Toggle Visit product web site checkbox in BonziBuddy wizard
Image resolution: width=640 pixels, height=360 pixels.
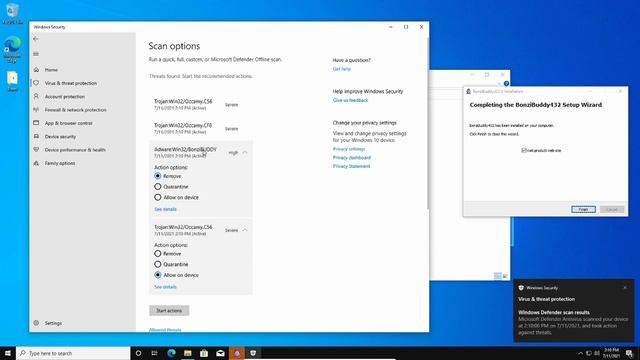tap(524, 150)
